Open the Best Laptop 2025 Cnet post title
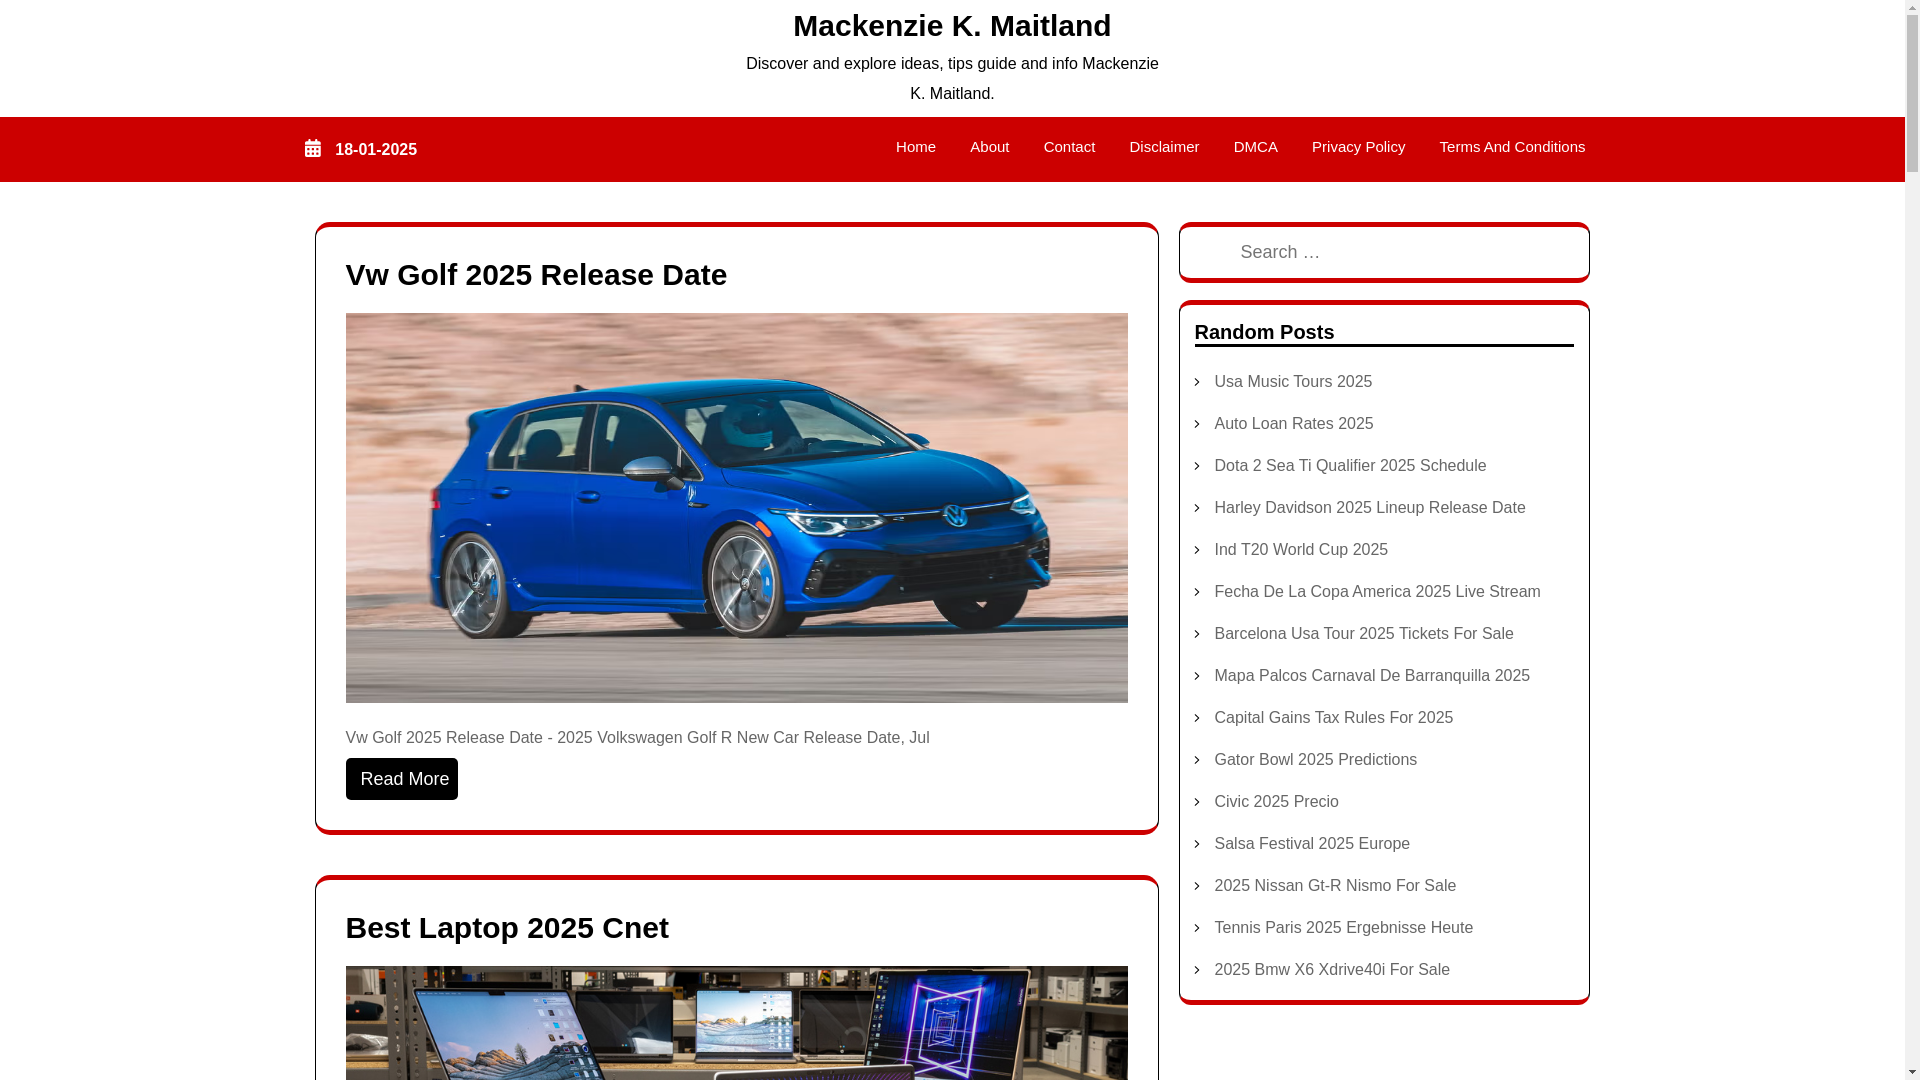This screenshot has height=1080, width=1920. pyautogui.click(x=507, y=928)
